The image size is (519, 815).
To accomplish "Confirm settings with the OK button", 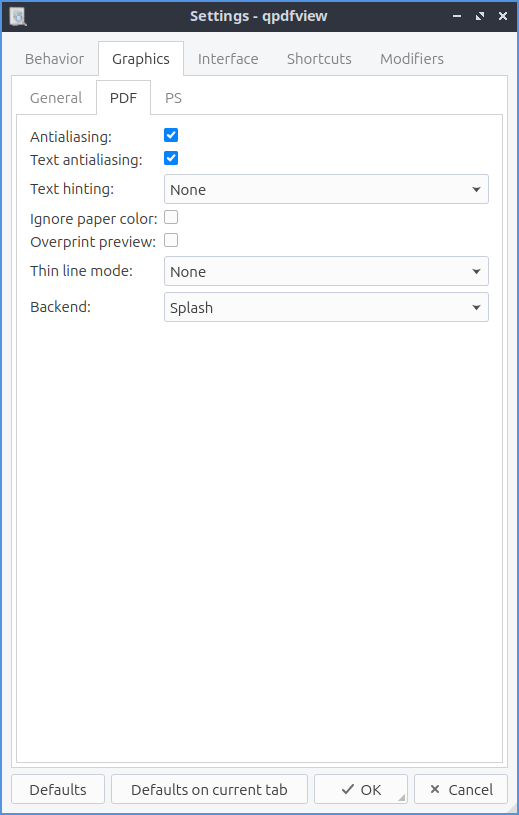I will pyautogui.click(x=361, y=790).
